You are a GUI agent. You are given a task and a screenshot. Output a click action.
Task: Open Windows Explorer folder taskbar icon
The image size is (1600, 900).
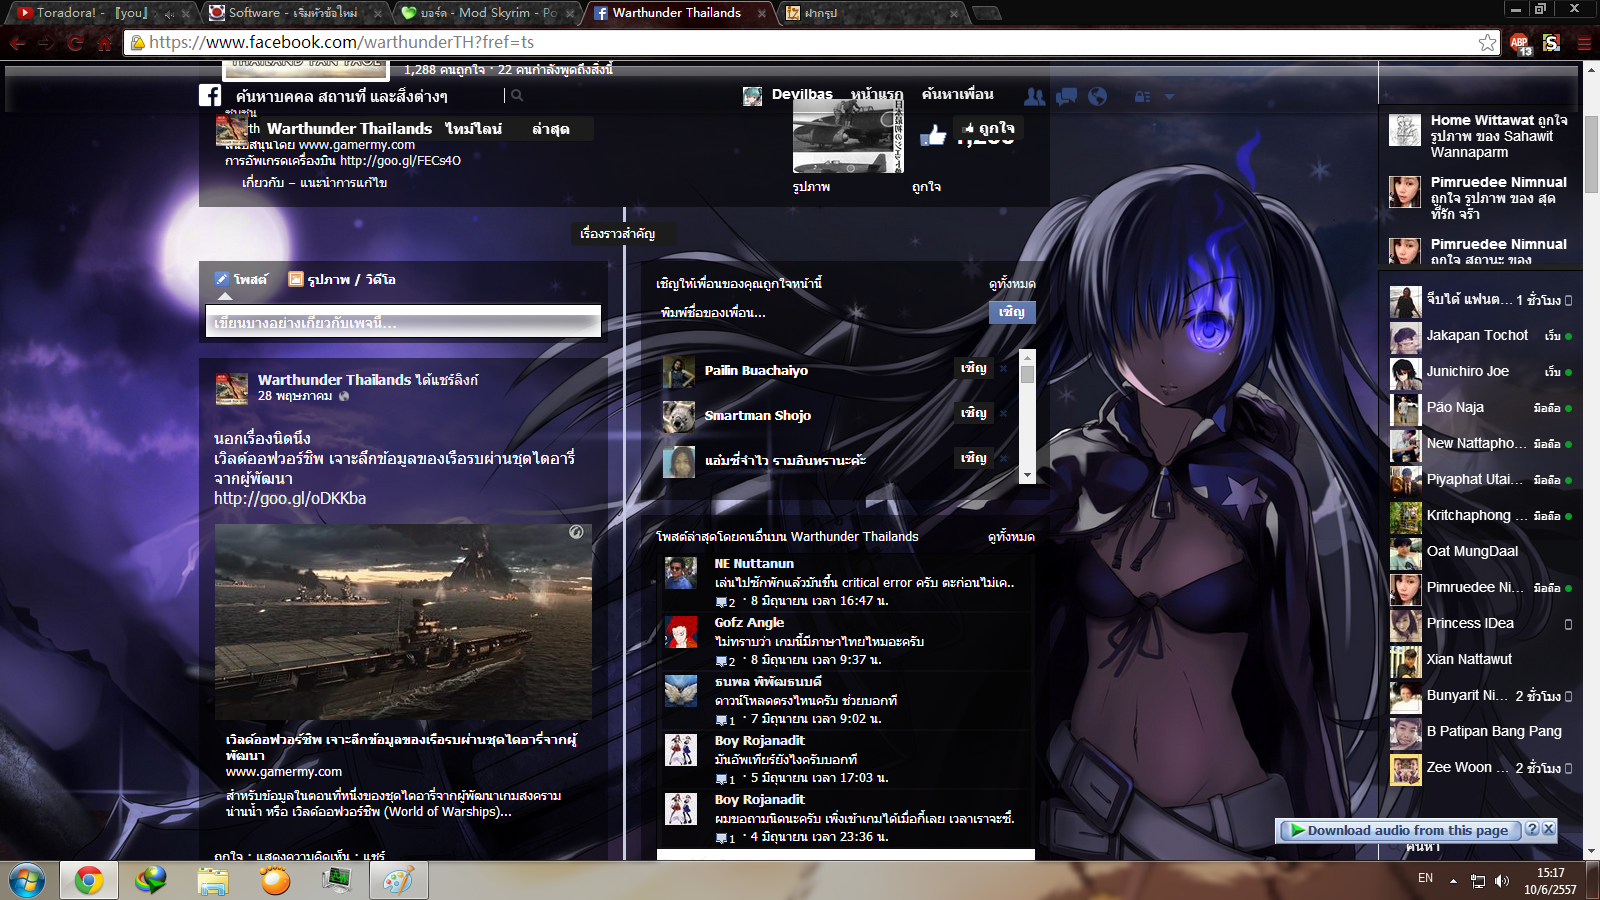tap(213, 880)
